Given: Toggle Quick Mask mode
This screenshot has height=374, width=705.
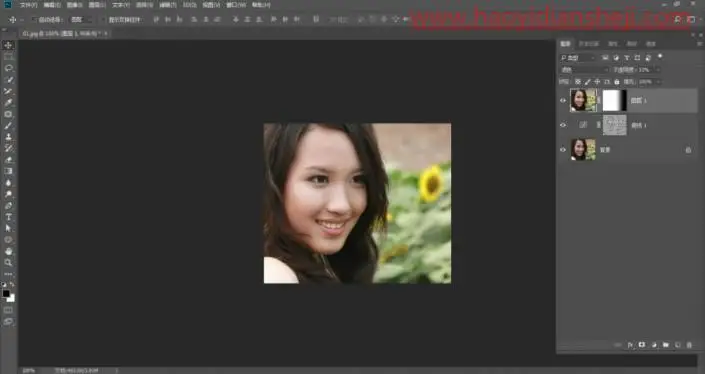Looking at the screenshot, I should pos(8,310).
